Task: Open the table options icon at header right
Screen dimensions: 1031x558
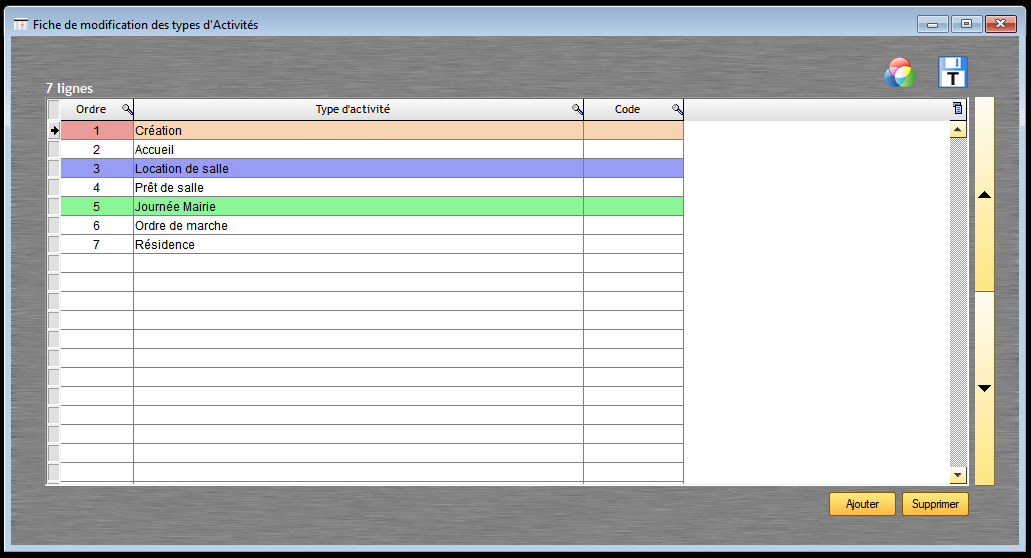Action: (958, 109)
